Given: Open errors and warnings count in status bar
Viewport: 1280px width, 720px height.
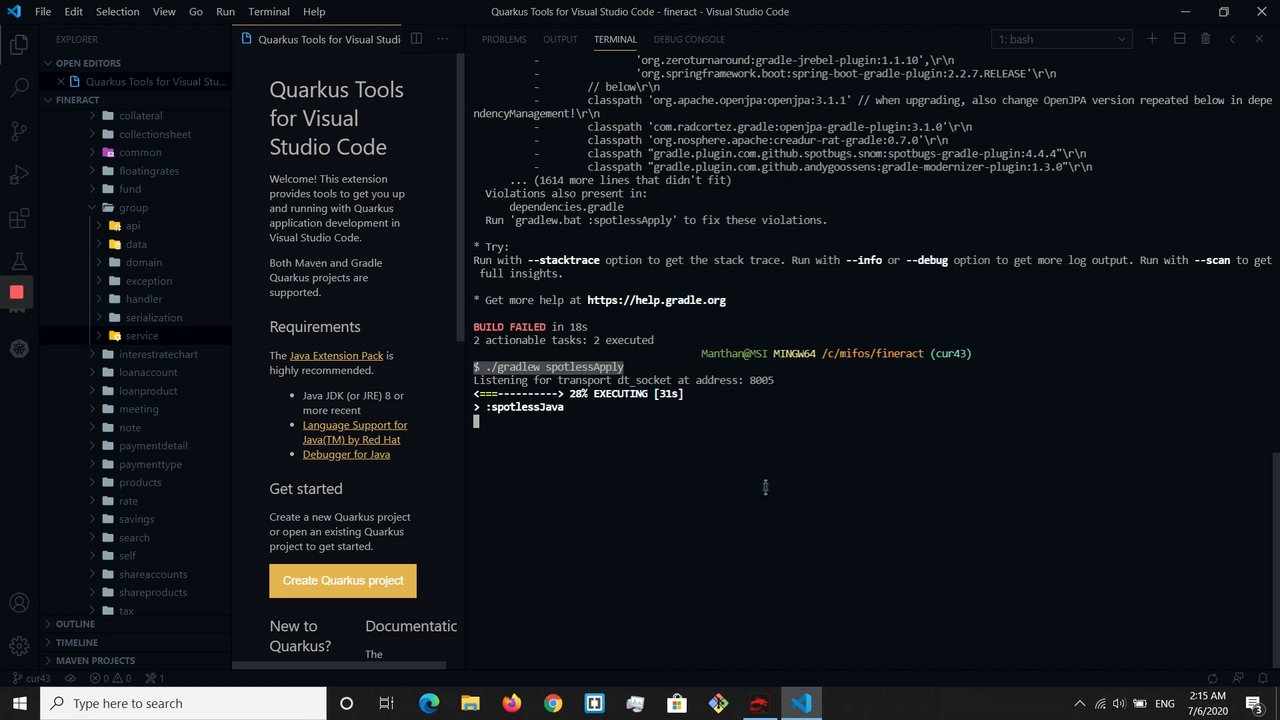Looking at the screenshot, I should tap(110, 678).
